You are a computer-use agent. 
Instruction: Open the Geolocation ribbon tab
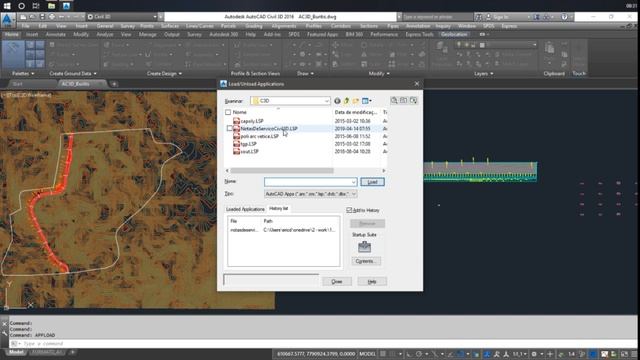(x=454, y=35)
